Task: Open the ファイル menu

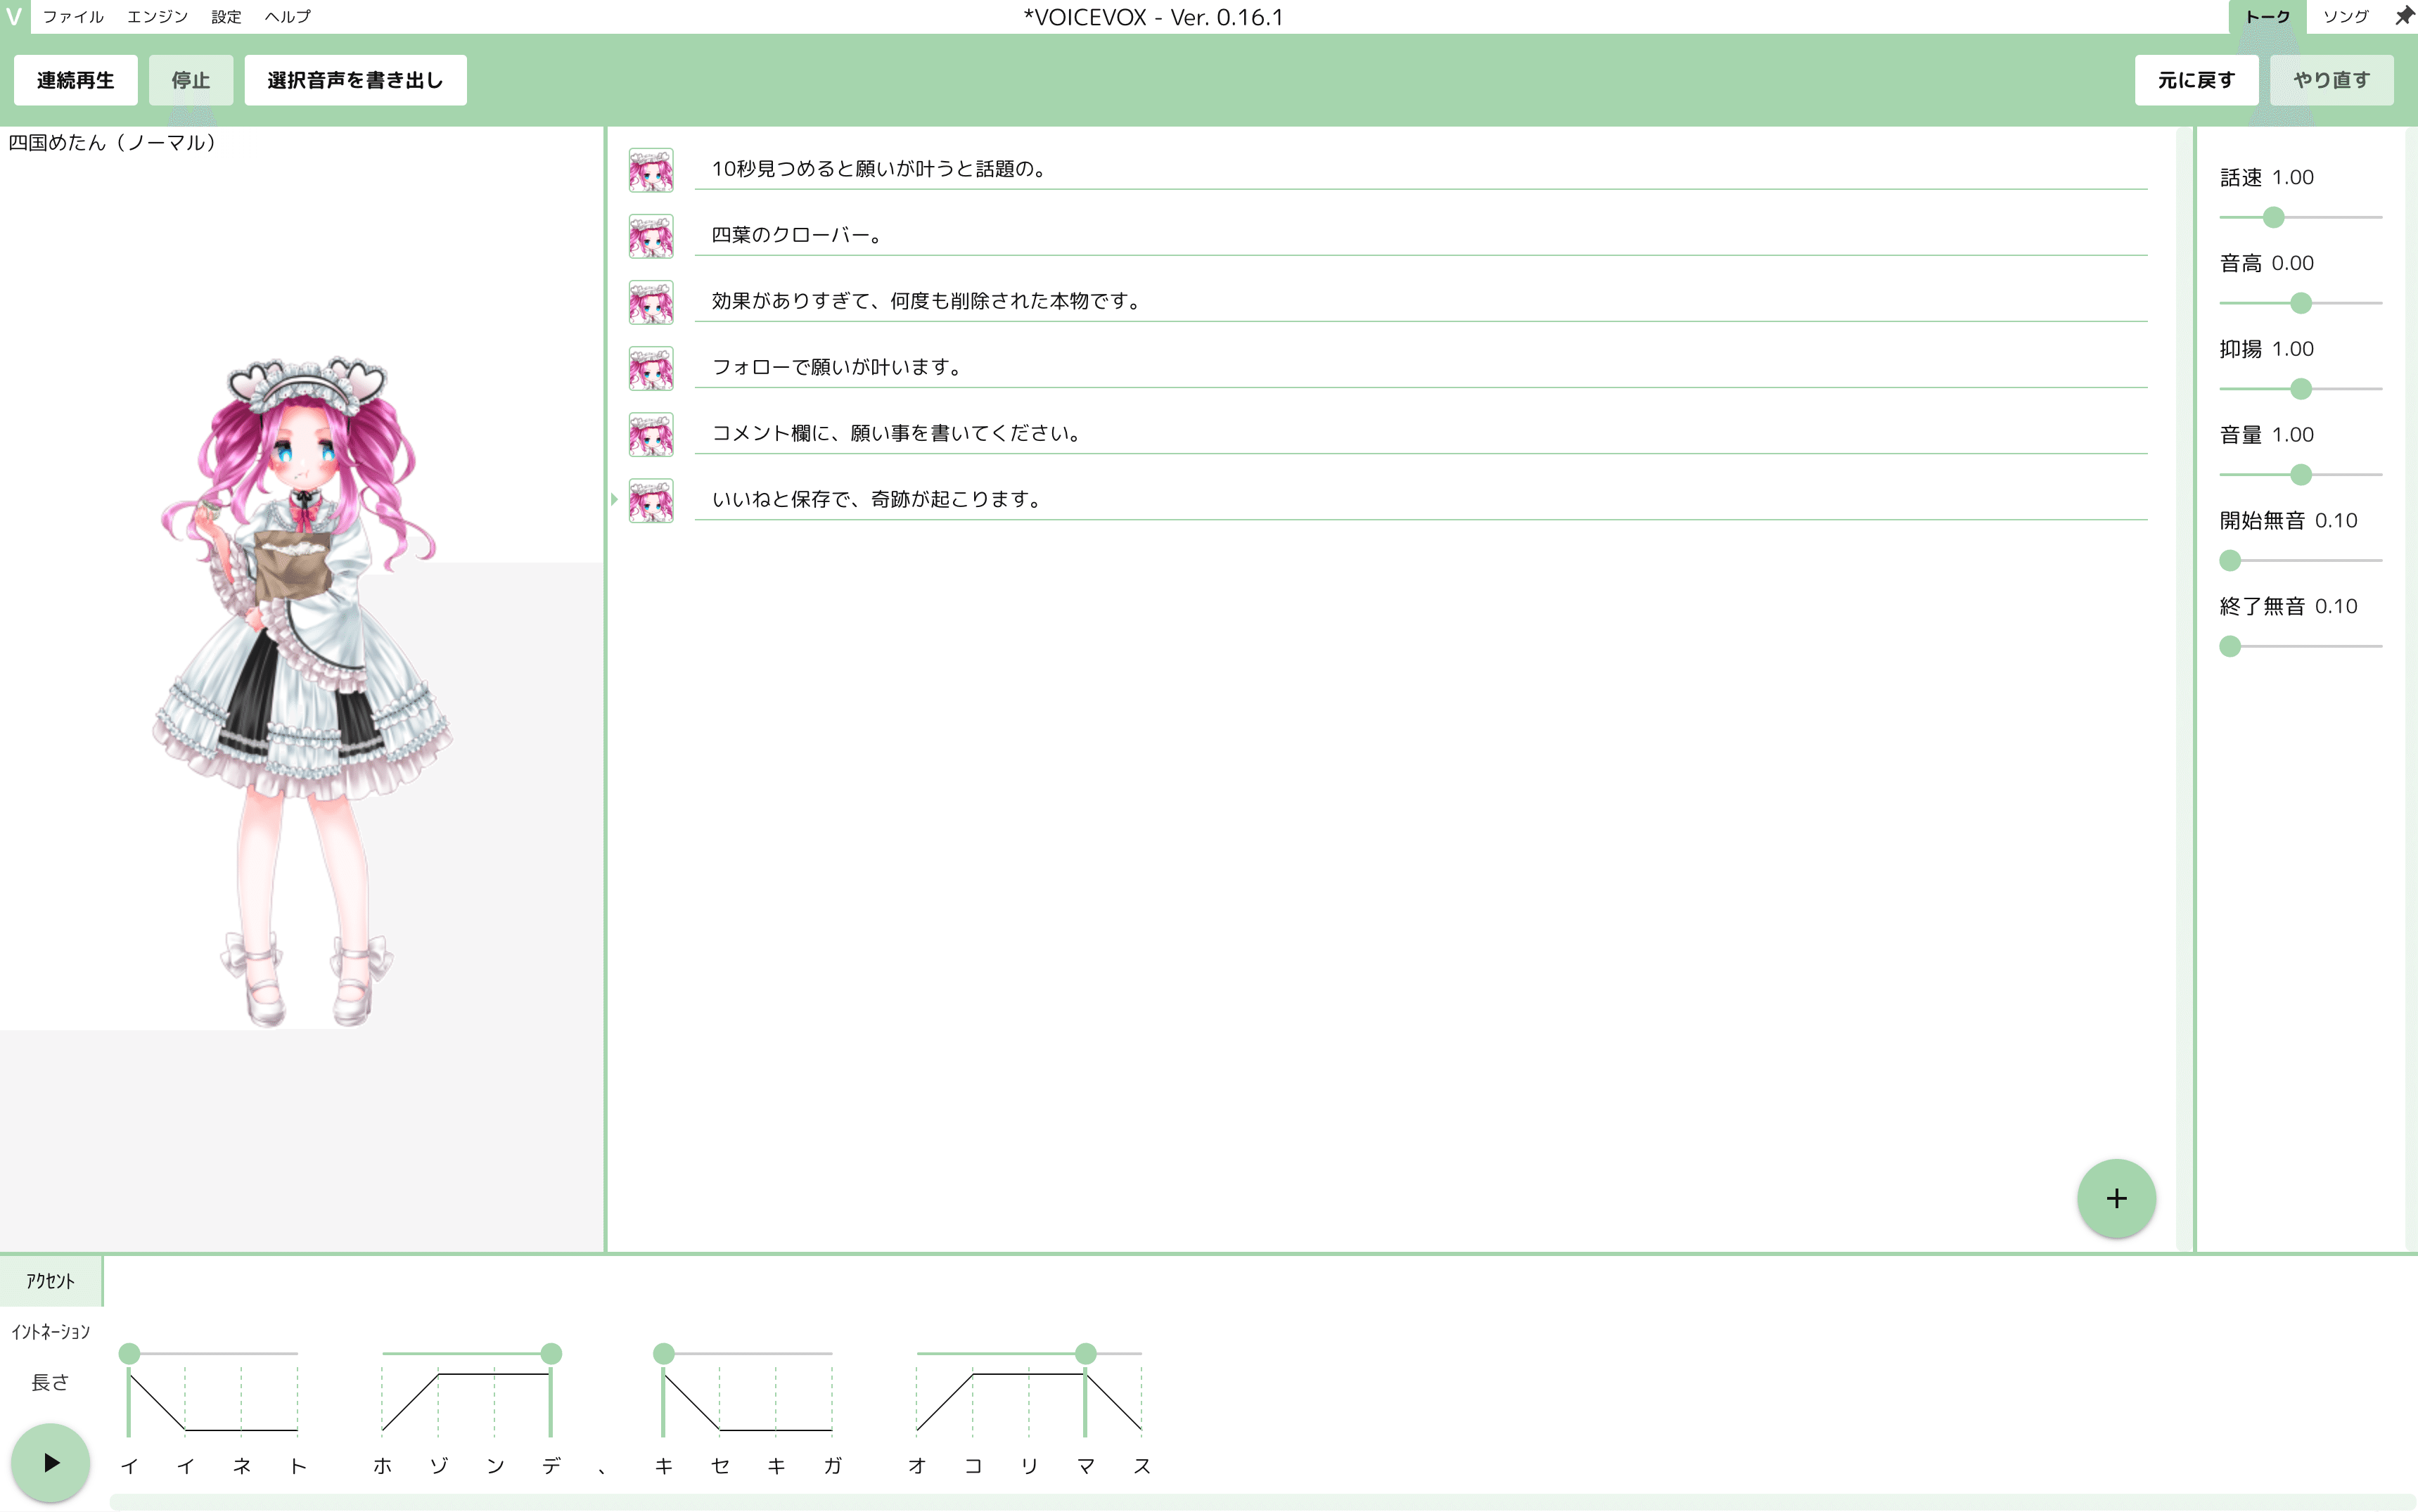Action: coord(73,16)
